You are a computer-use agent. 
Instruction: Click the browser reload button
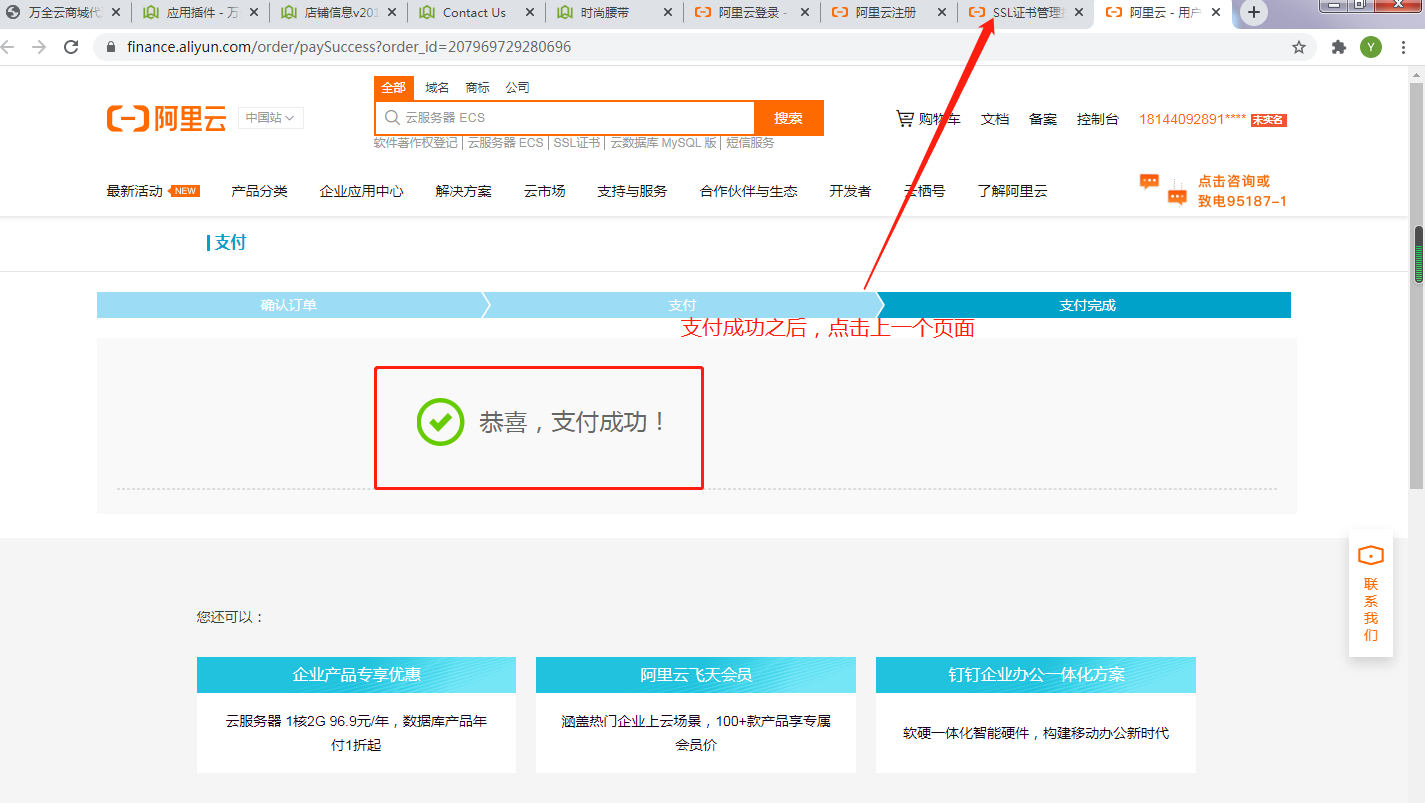tap(71, 47)
